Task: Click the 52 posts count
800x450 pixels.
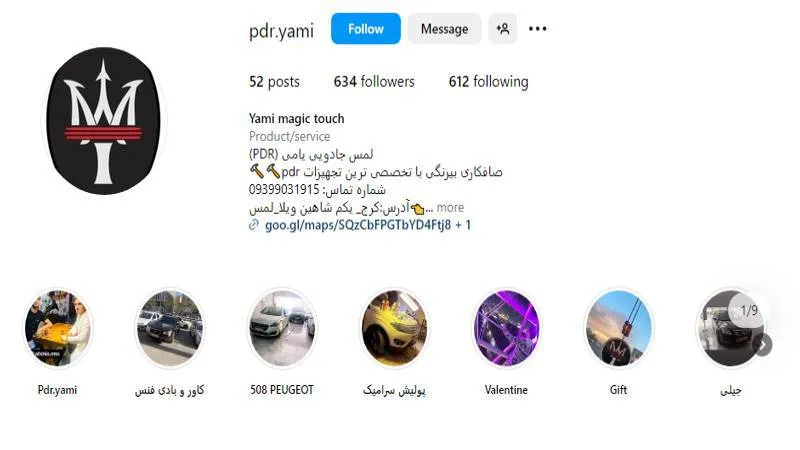Action: point(274,82)
